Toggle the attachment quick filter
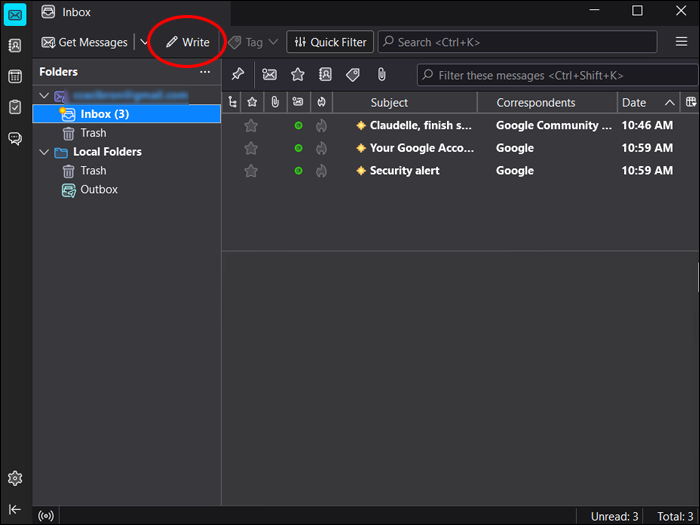Image resolution: width=700 pixels, height=525 pixels. pos(381,75)
